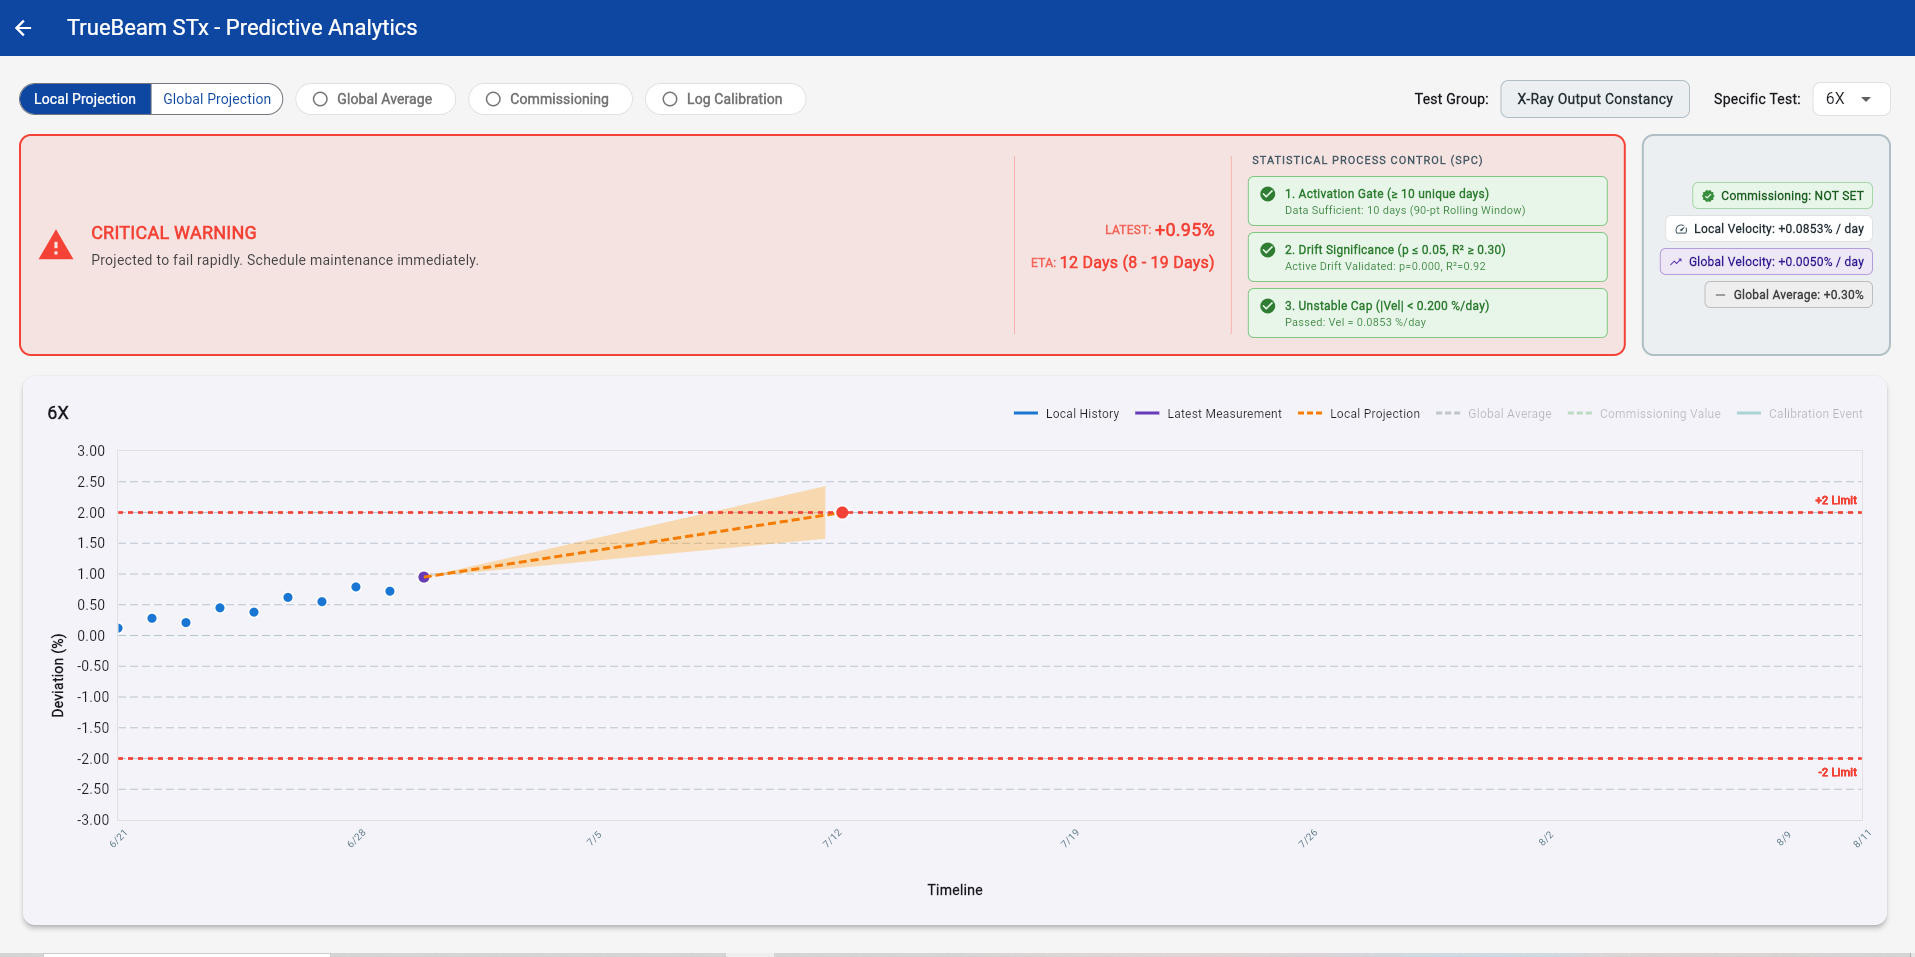The width and height of the screenshot is (1915, 957).
Task: Toggle Local History legend entry
Action: click(1066, 414)
